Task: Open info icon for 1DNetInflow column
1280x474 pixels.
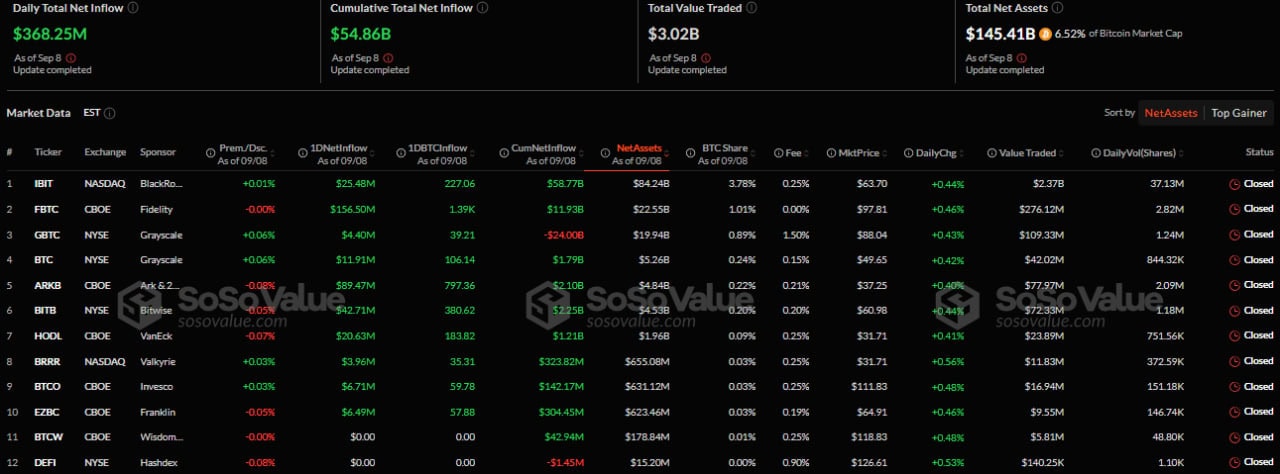Action: pyautogui.click(x=303, y=153)
